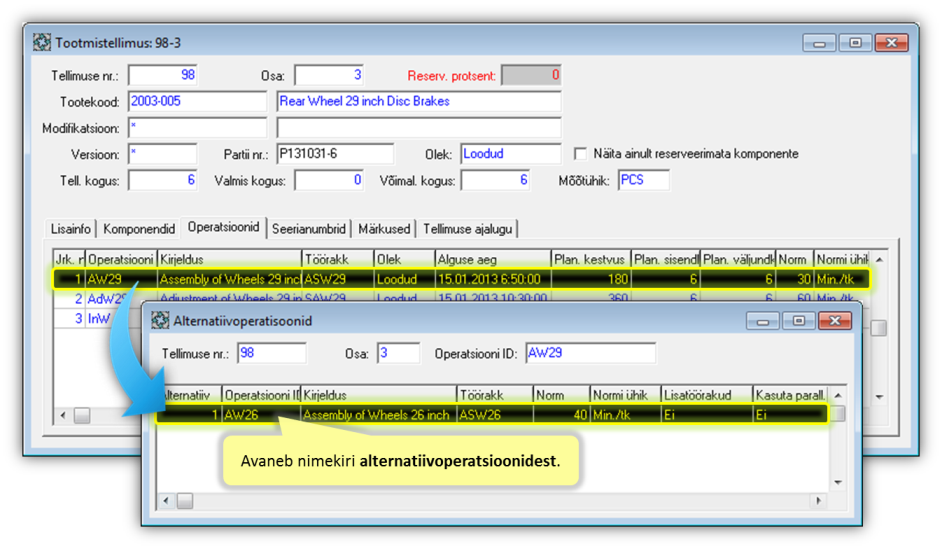Click the Plan. kestvus column header

591,259
